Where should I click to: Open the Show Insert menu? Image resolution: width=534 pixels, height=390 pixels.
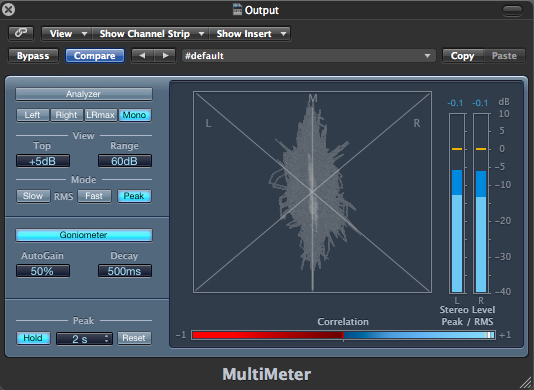click(250, 34)
